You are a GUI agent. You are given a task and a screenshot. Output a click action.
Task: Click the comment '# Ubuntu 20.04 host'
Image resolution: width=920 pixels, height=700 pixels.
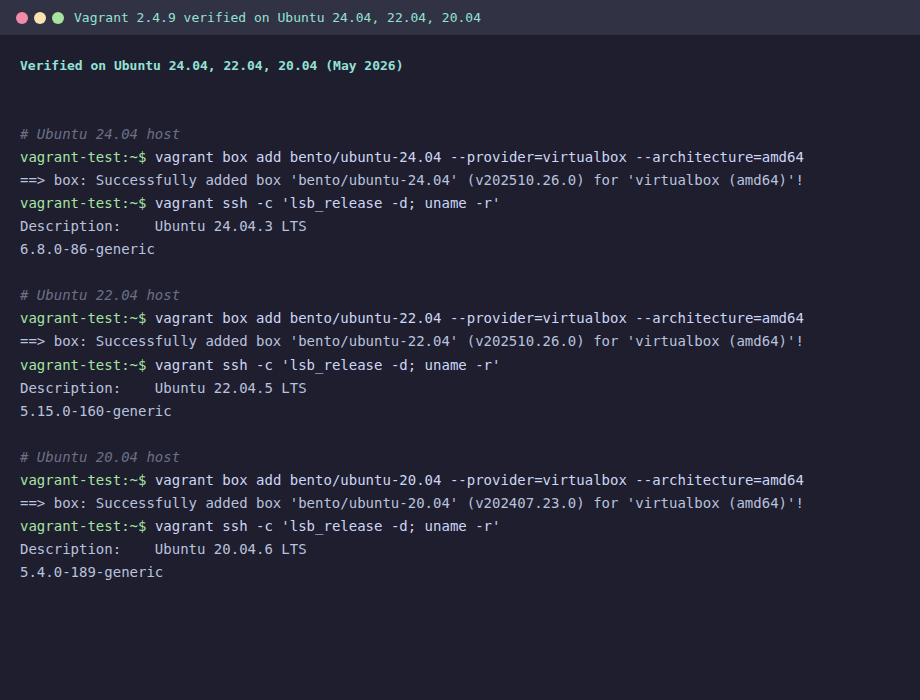tap(100, 457)
